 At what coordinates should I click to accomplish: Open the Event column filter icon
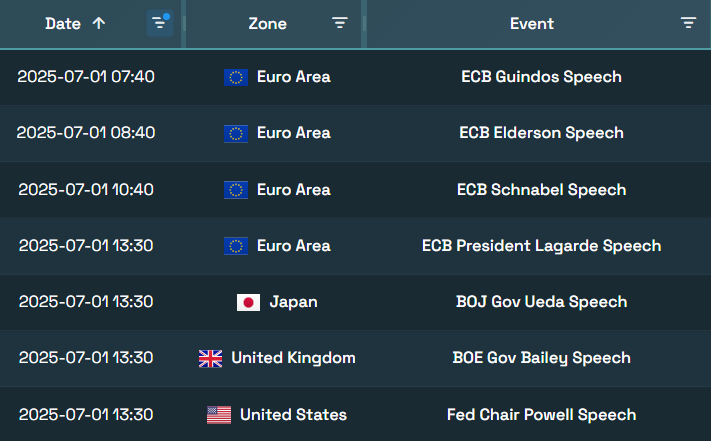tap(688, 23)
